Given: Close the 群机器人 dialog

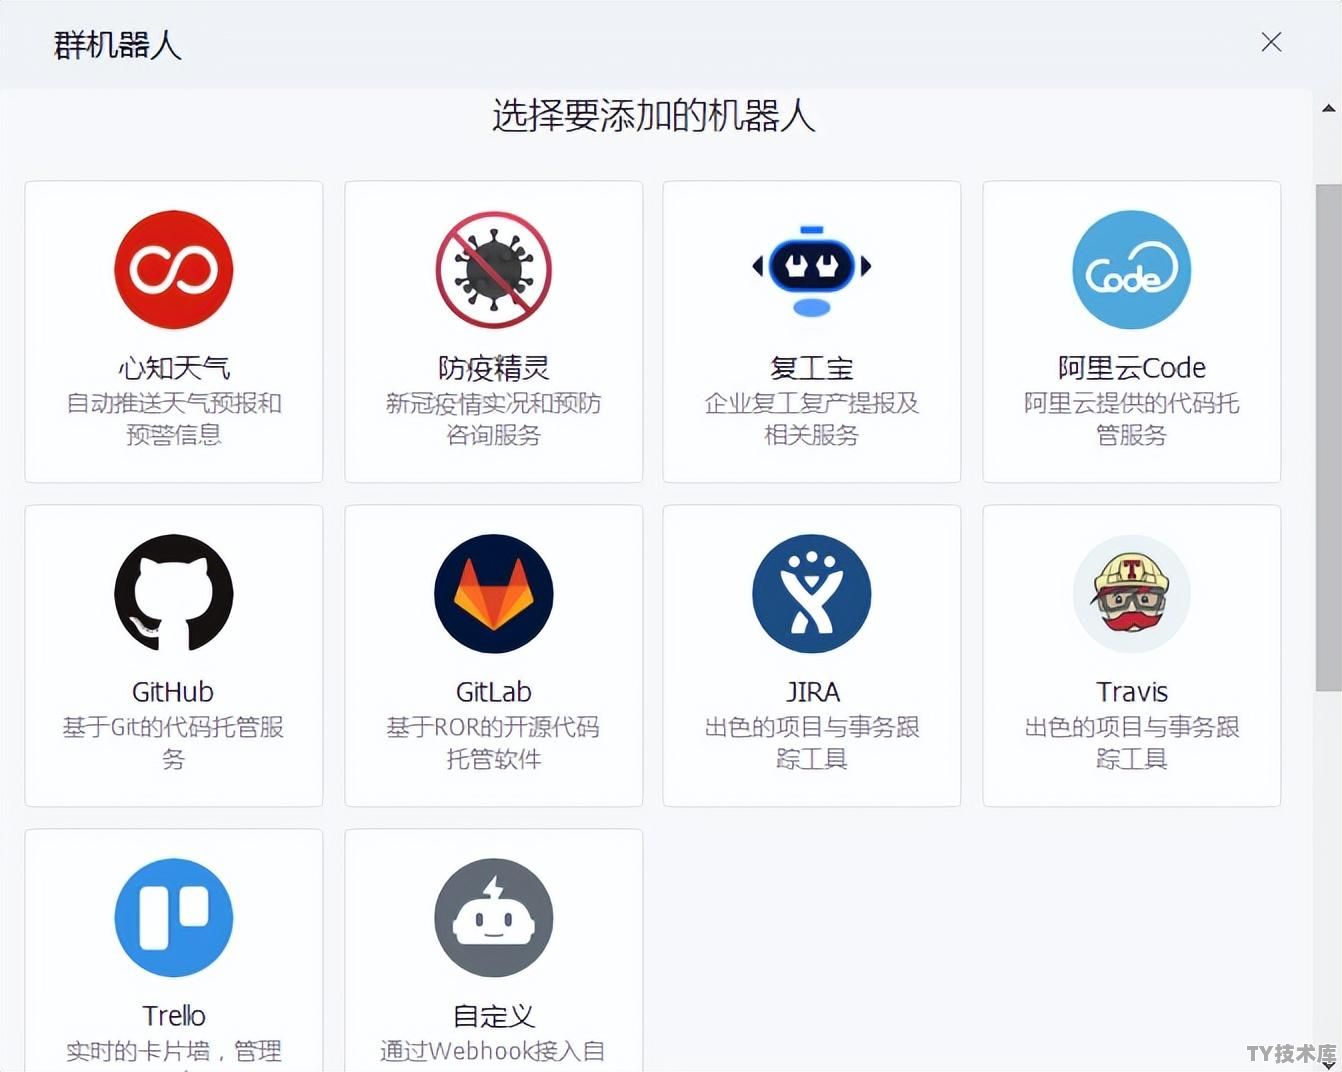Looking at the screenshot, I should pos(1271,42).
